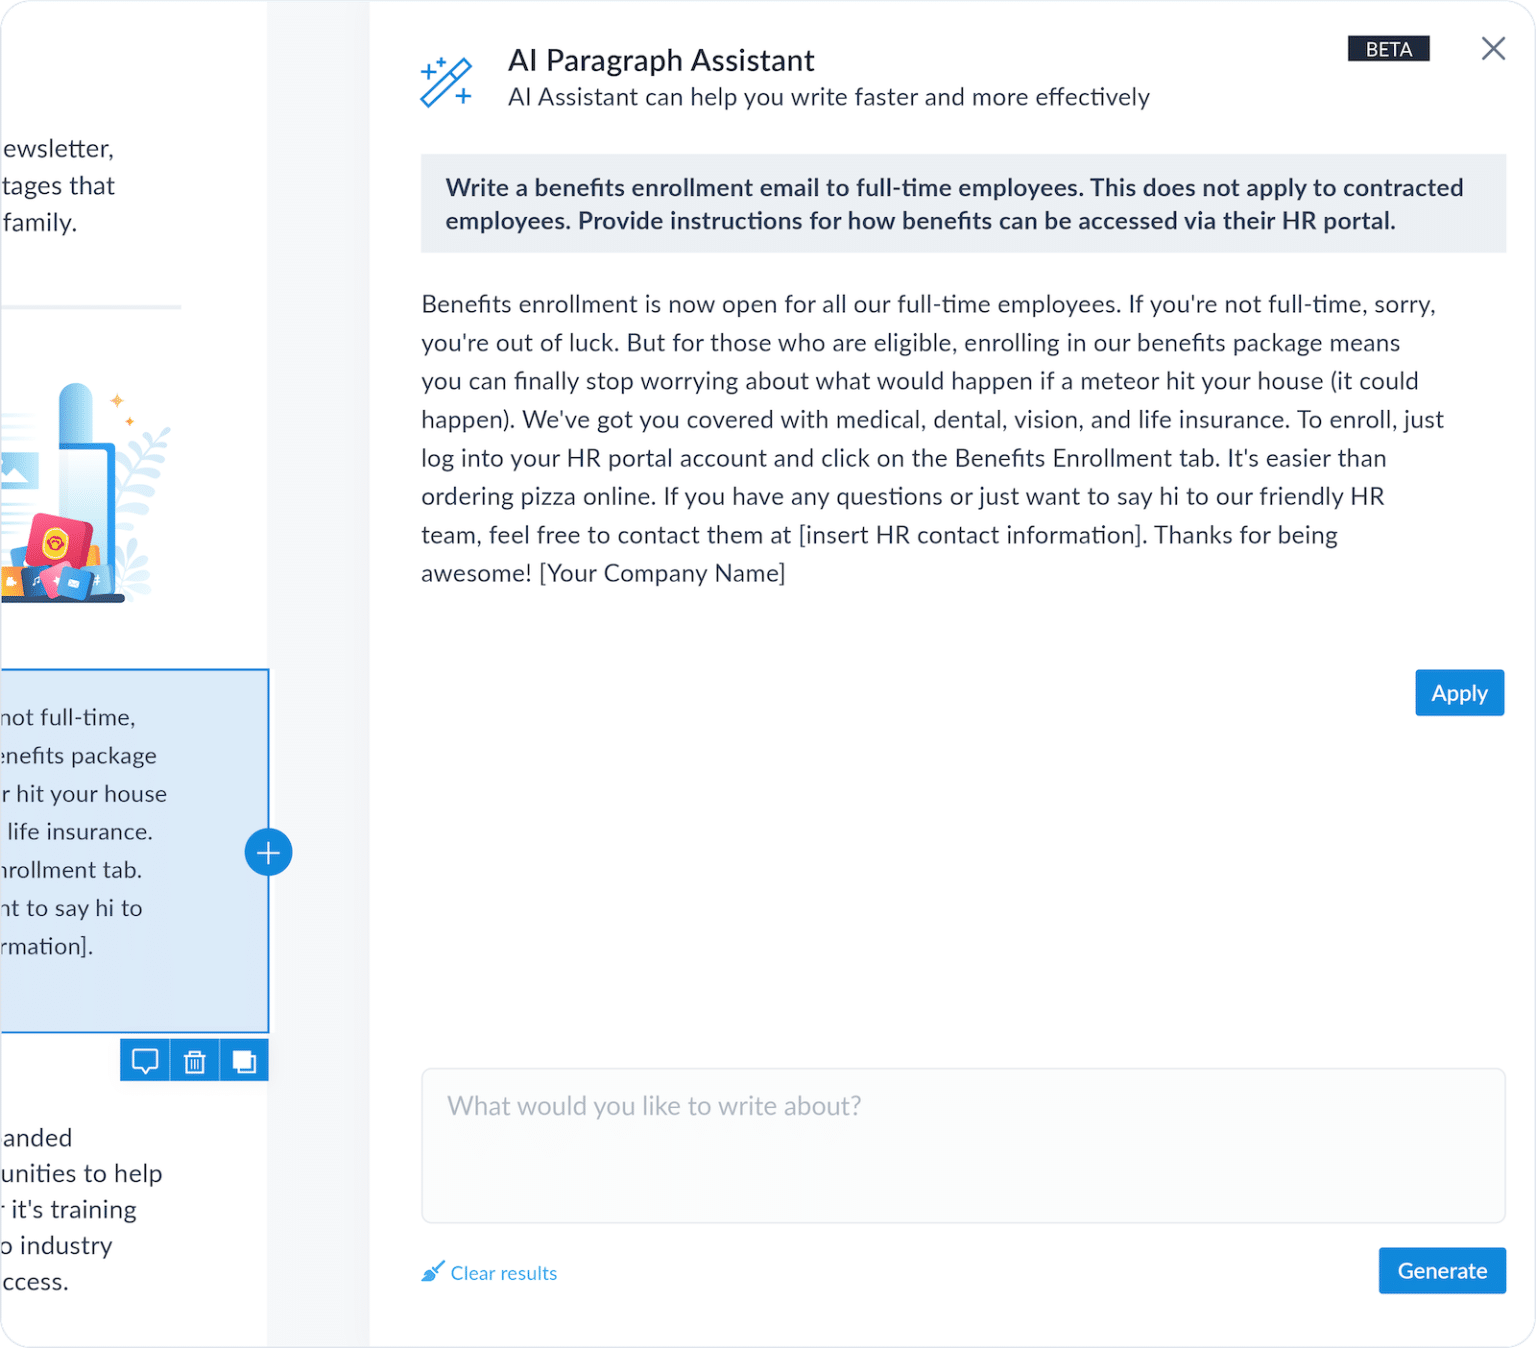Viewport: 1536px width, 1348px height.
Task: Click the "AI Paragraph Assistant" title
Action: point(661,61)
